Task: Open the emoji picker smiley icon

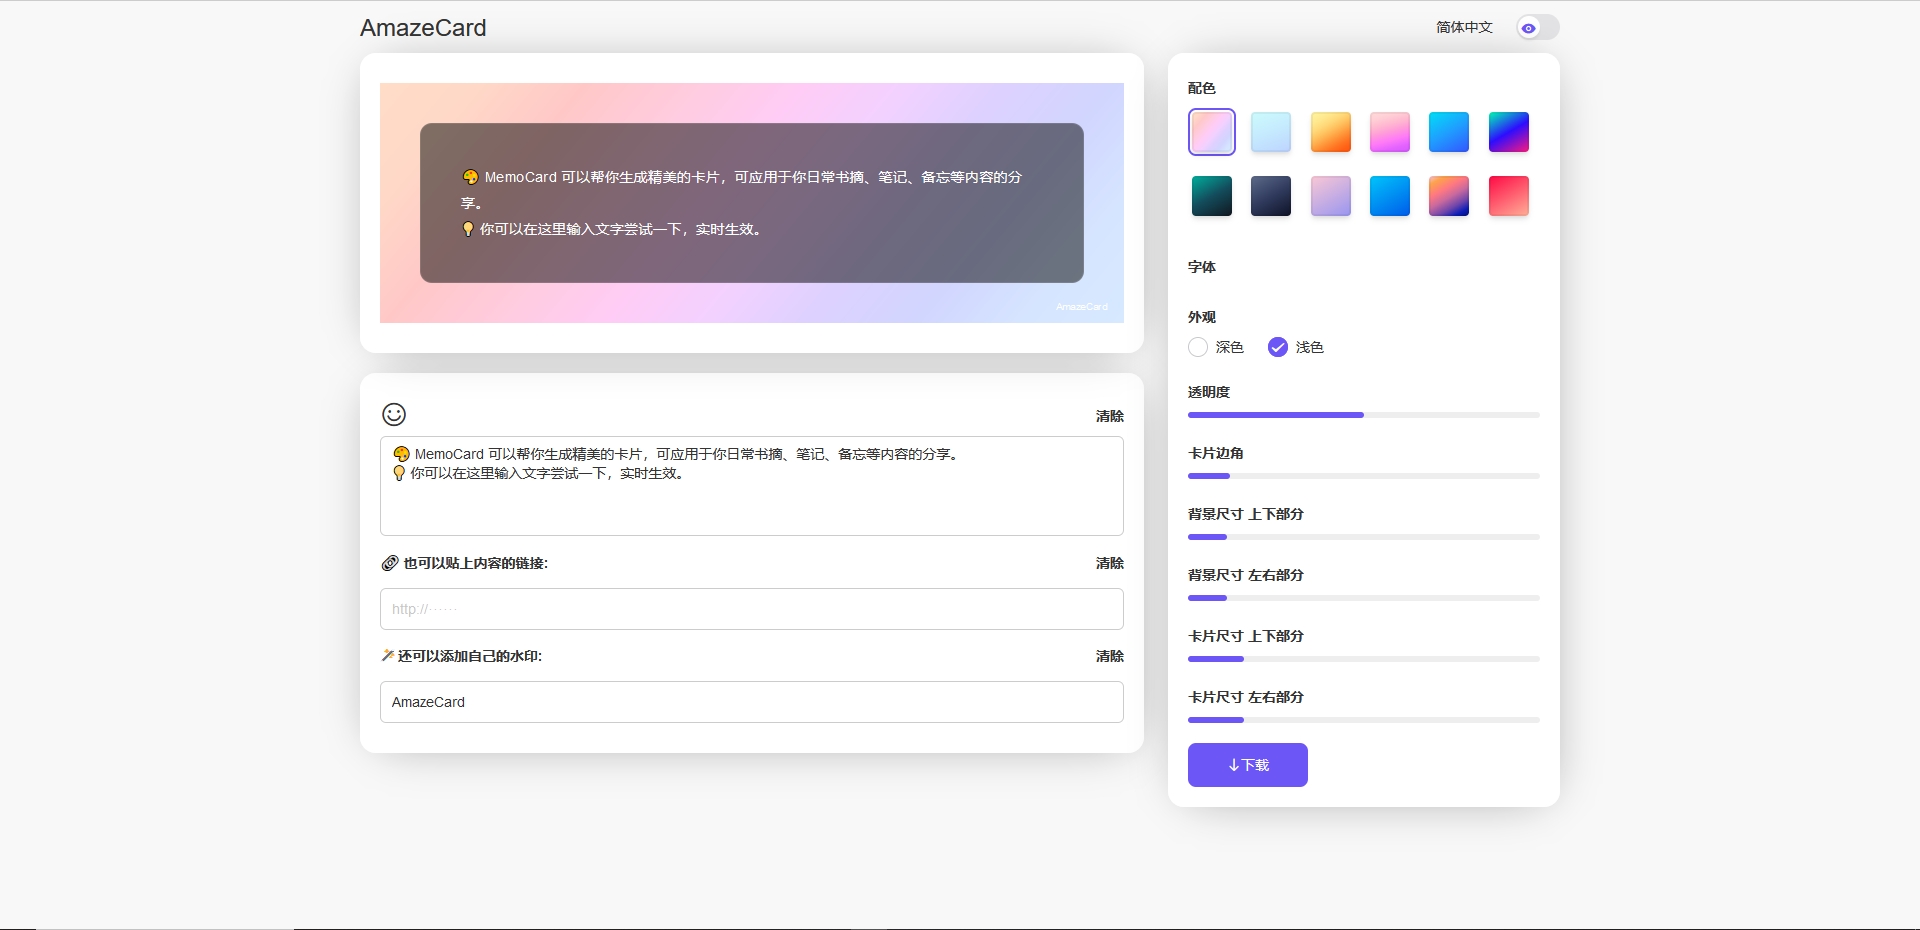Action: [x=394, y=414]
